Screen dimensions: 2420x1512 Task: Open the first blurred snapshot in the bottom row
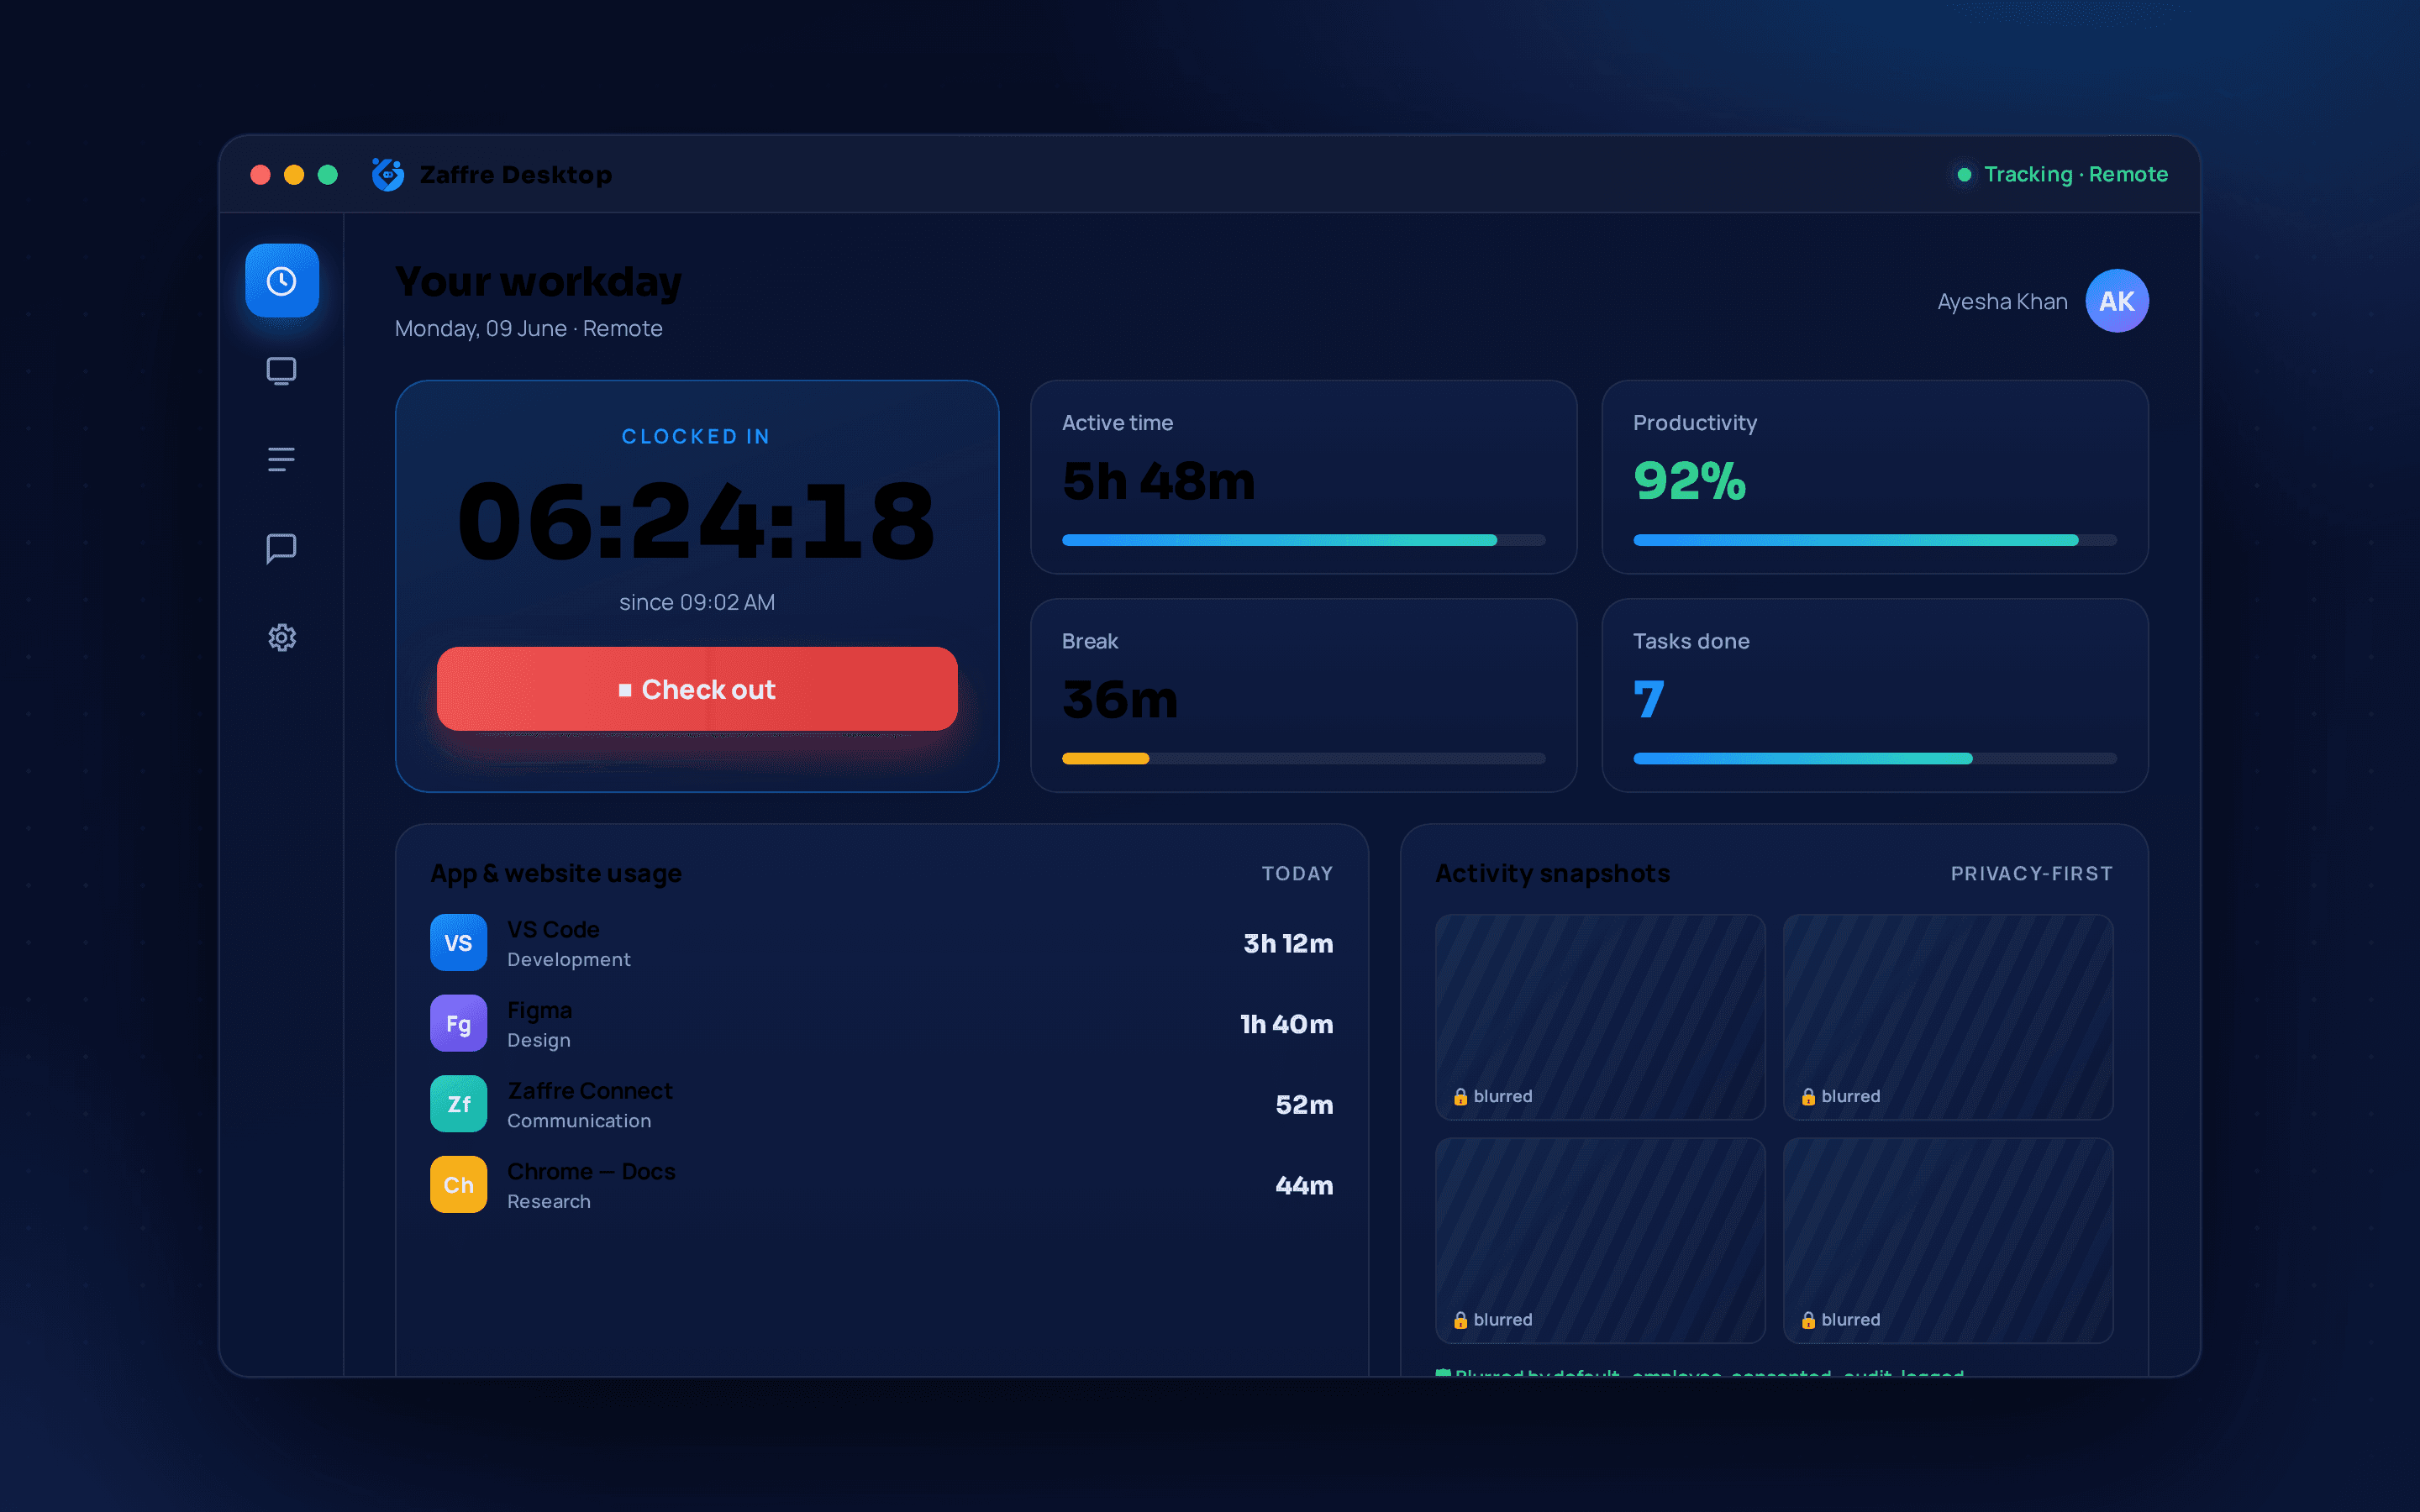click(1600, 1241)
